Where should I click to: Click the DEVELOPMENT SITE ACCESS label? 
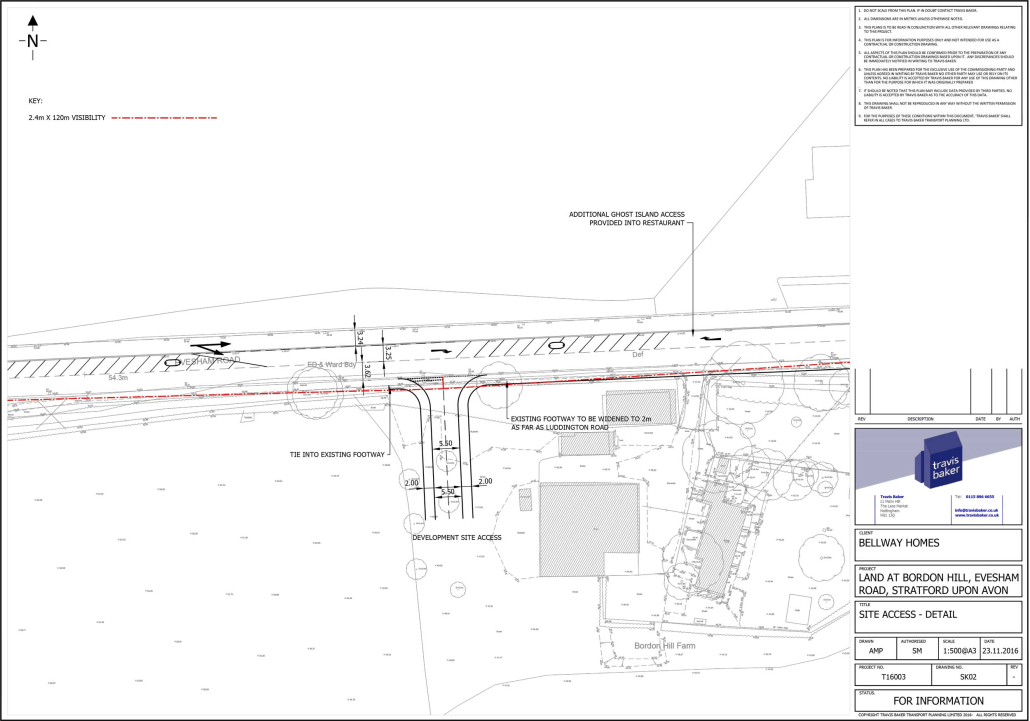coord(456,537)
